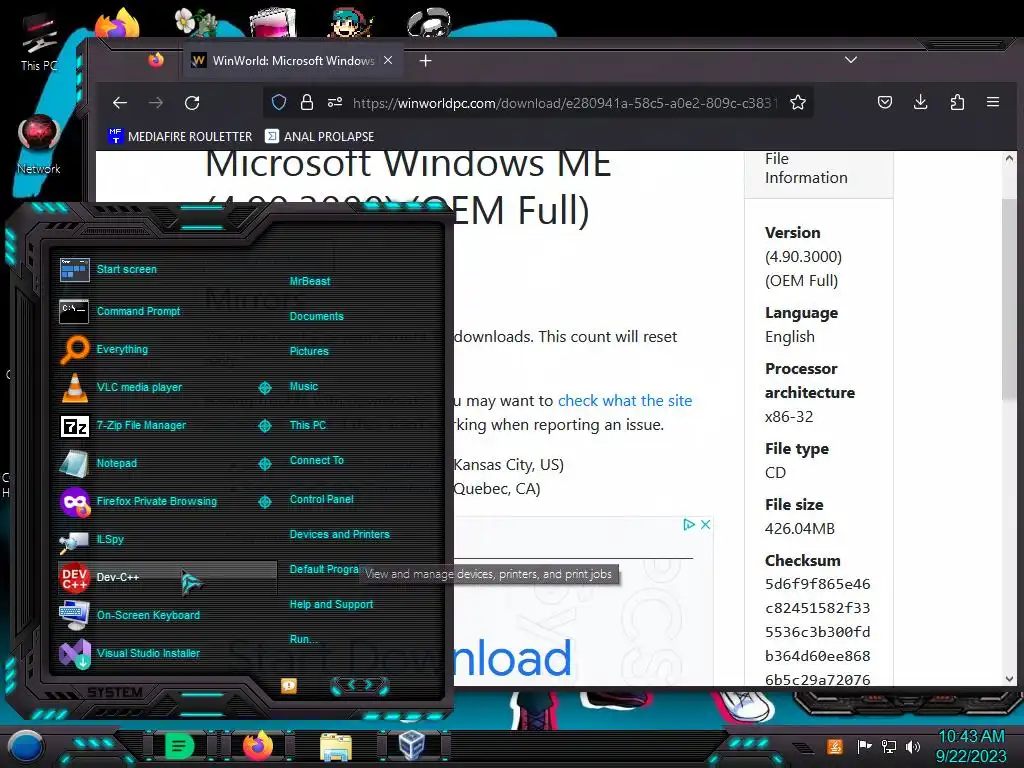Open This PC in start menu list
Image resolution: width=1024 pixels, height=768 pixels.
pyautogui.click(x=308, y=425)
